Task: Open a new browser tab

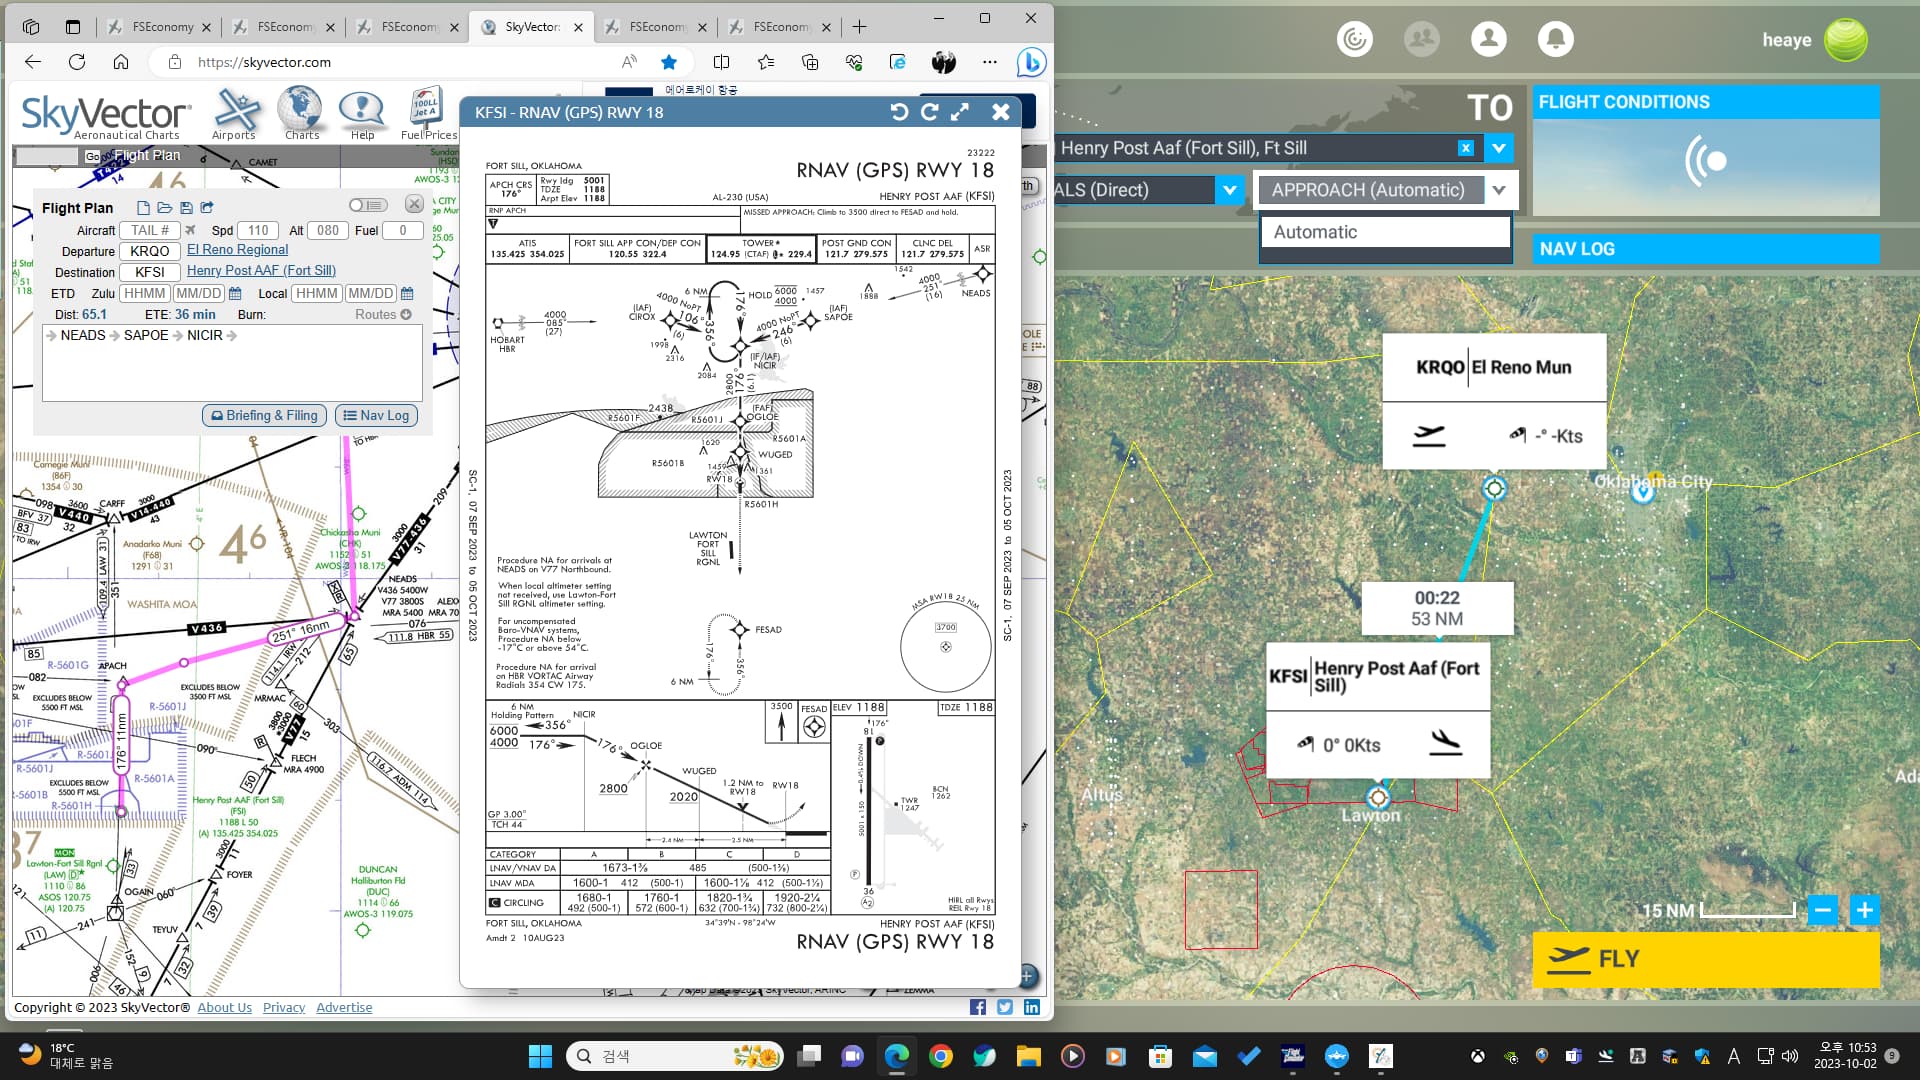Action: pyautogui.click(x=859, y=27)
